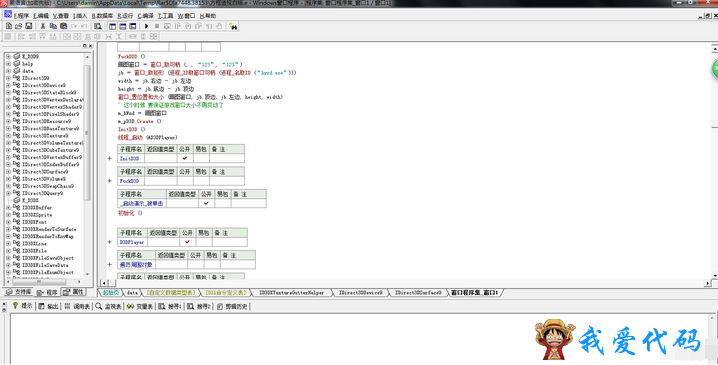Click the Stop square toolbar icon
This screenshot has height=365, width=718.
[x=157, y=26]
